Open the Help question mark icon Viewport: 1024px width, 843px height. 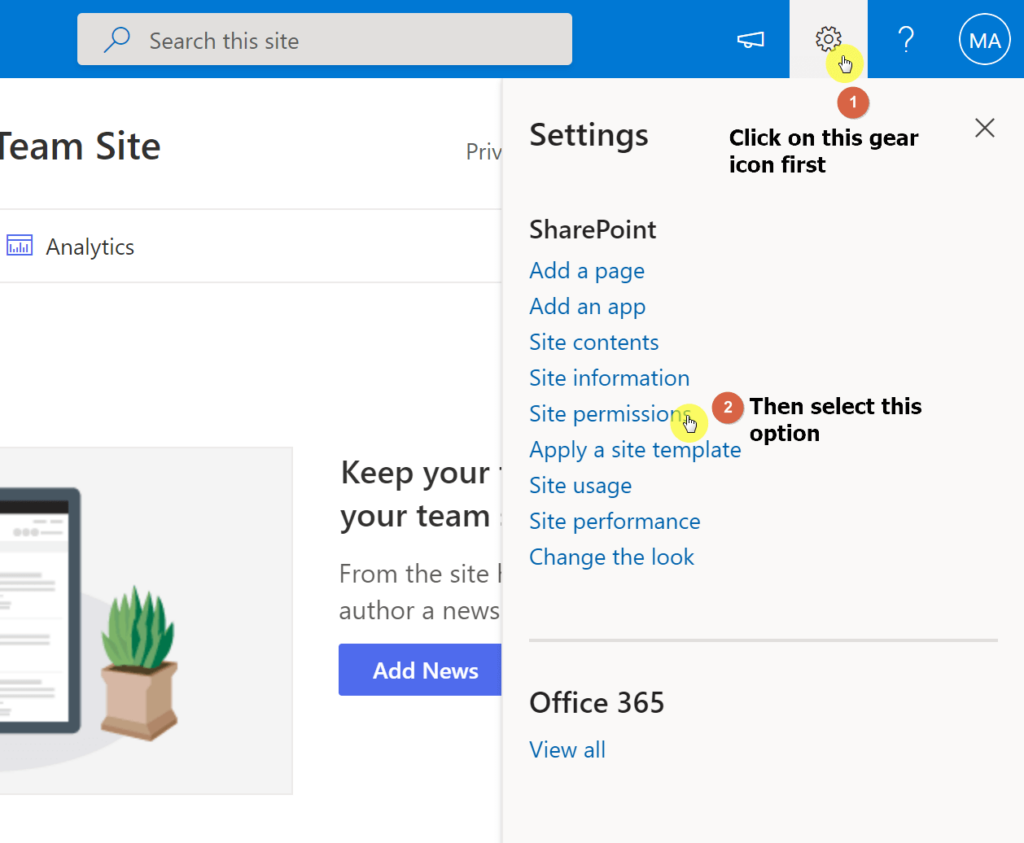point(906,40)
